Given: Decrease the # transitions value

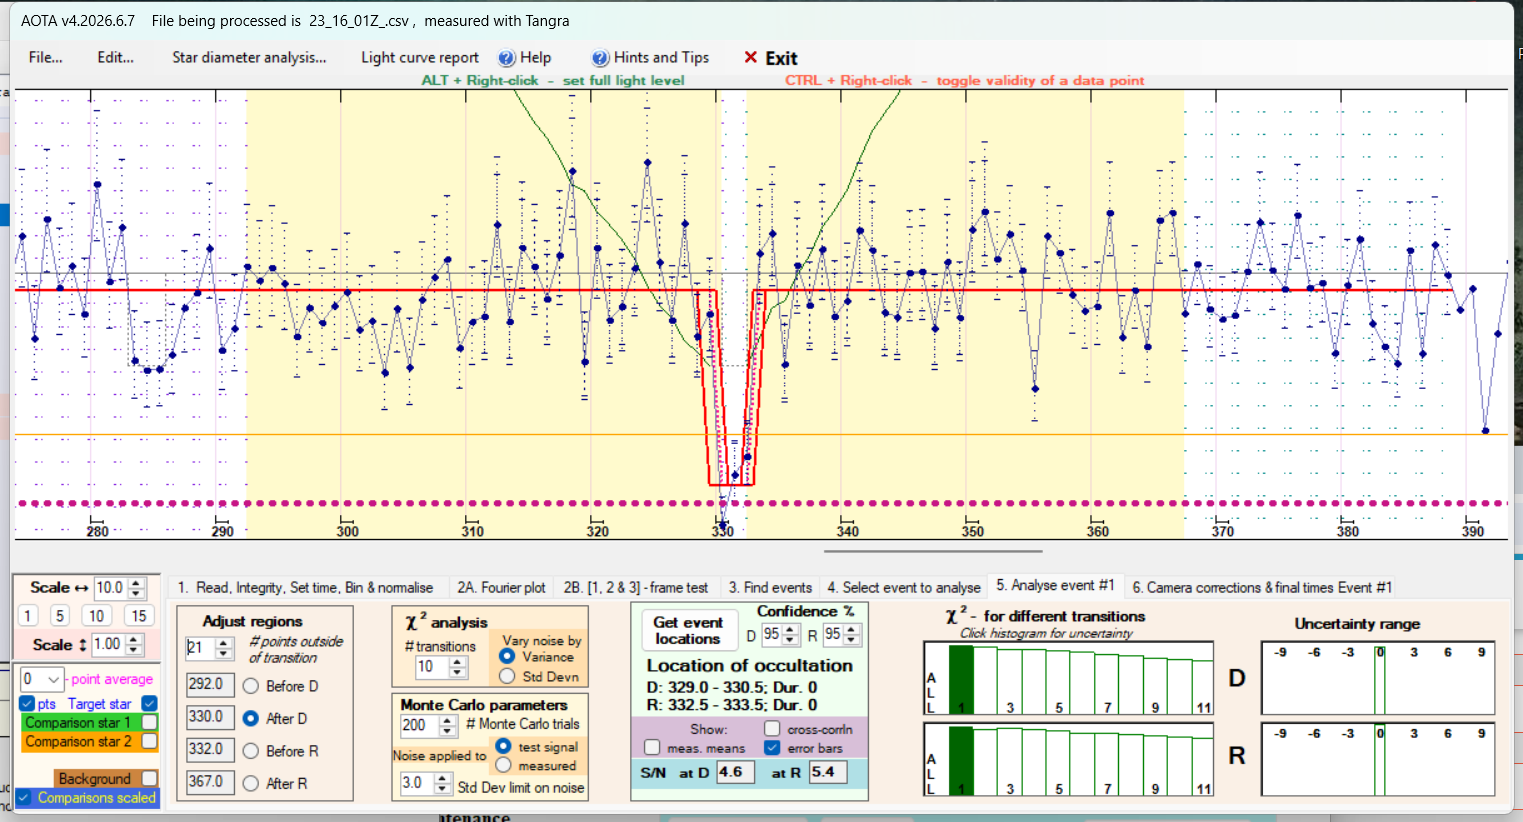Looking at the screenshot, I should point(459,672).
